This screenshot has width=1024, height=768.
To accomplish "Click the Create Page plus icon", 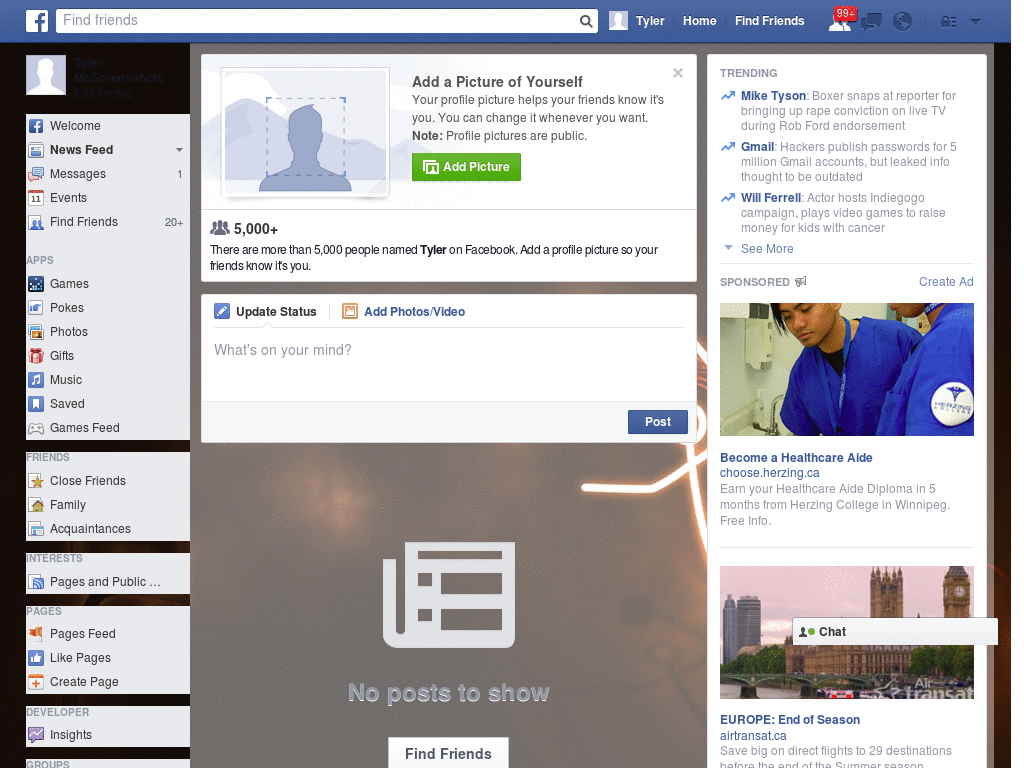I will (36, 682).
